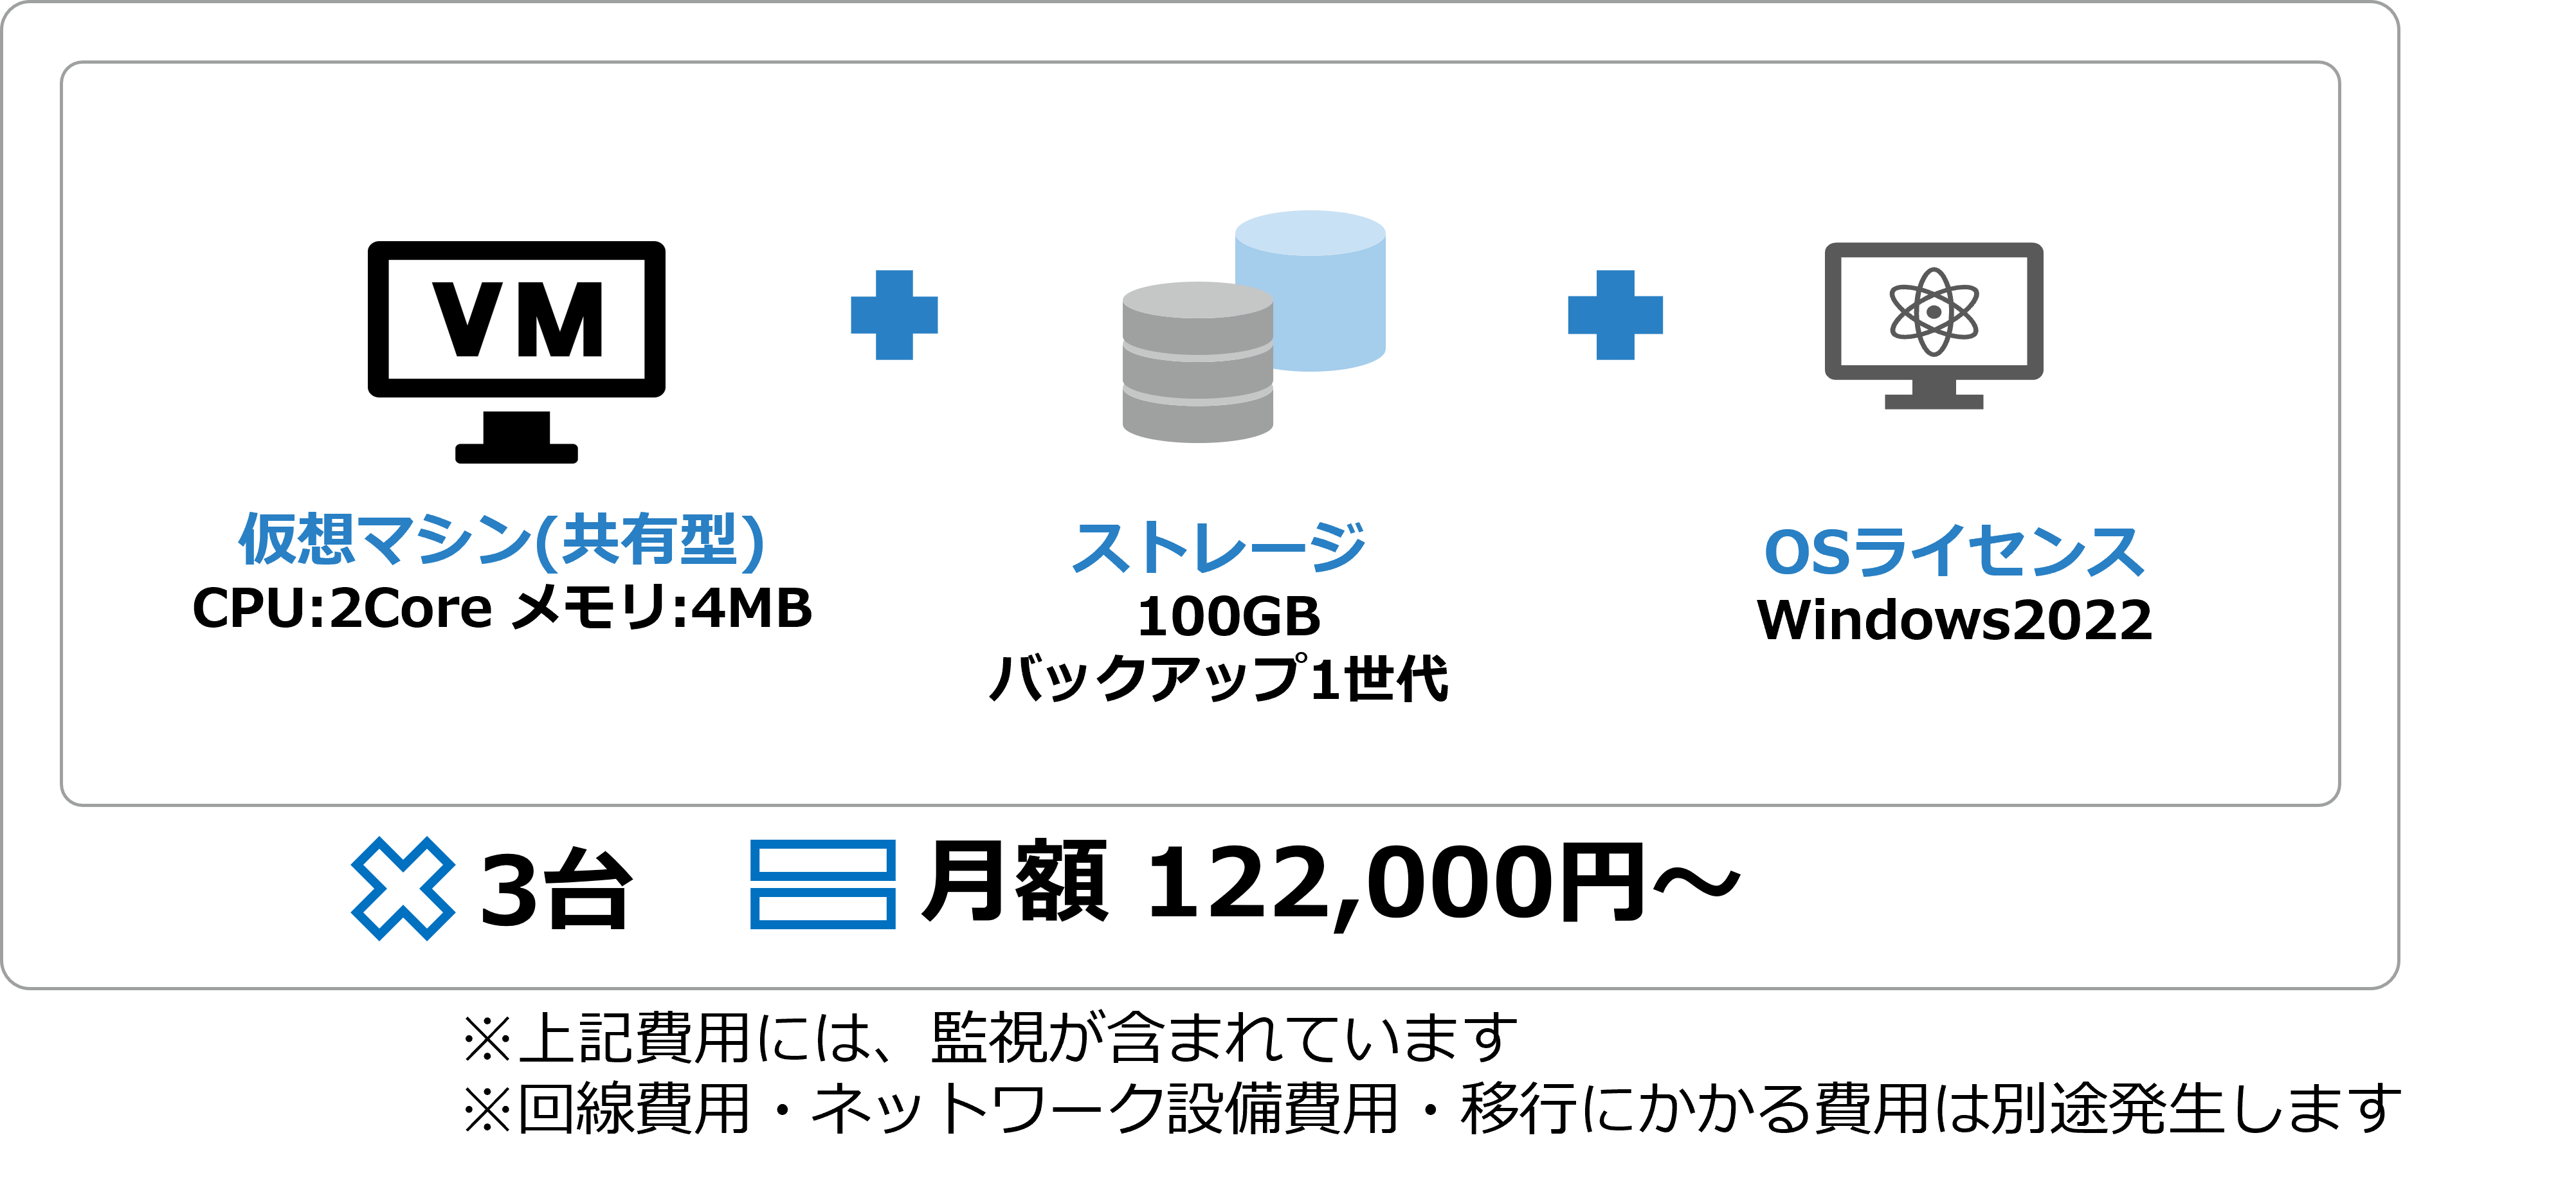Viewport: 2576px width, 1187px height.
Task: Select the OSライセンス heading
Action: pyautogui.click(x=1953, y=551)
